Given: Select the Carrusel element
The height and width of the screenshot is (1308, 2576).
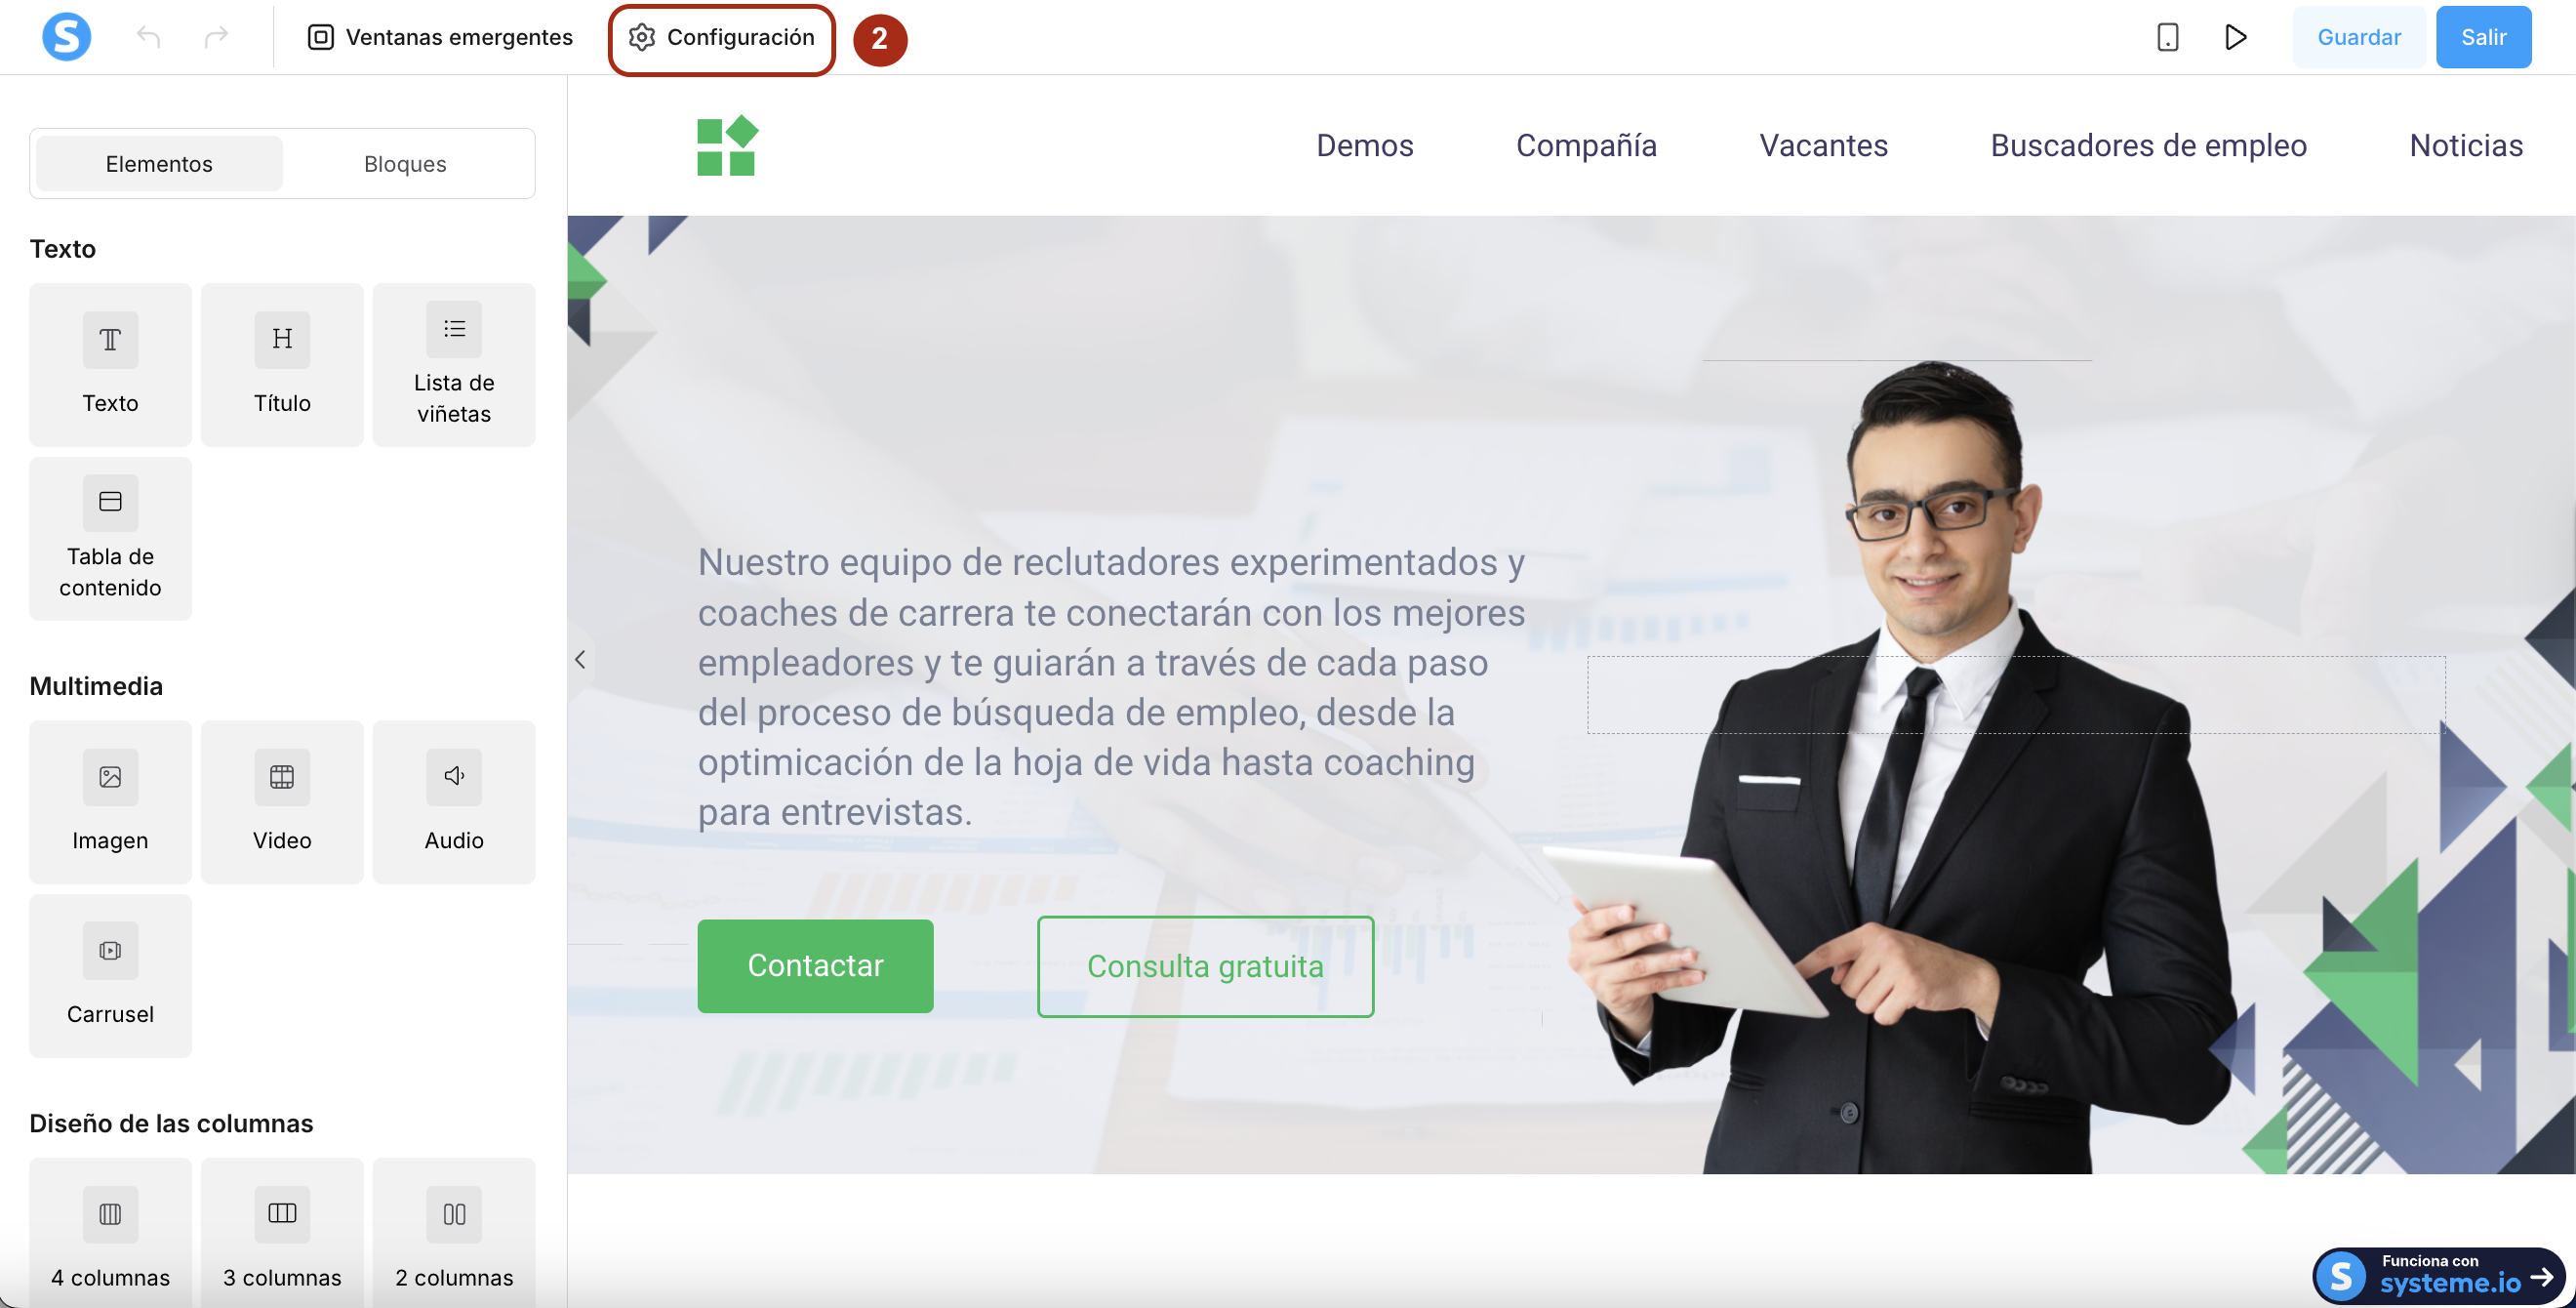Looking at the screenshot, I should 110,975.
